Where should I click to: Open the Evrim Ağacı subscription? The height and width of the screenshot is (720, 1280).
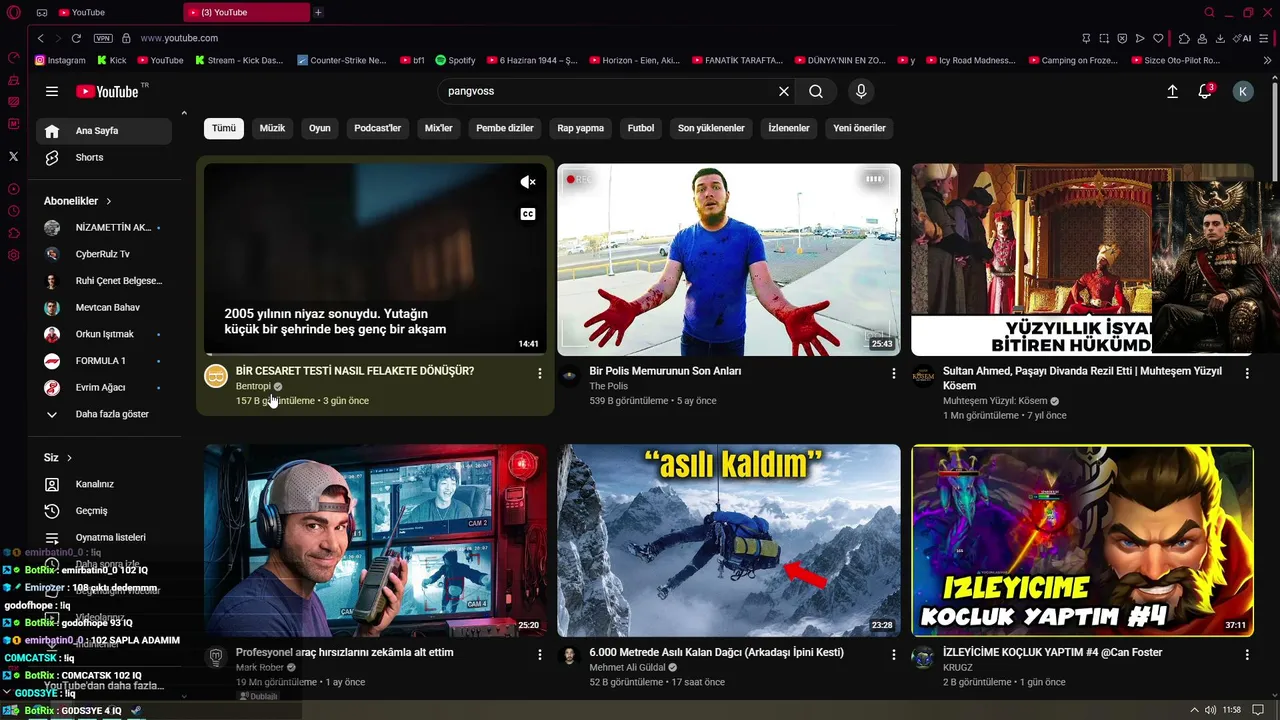pos(104,387)
